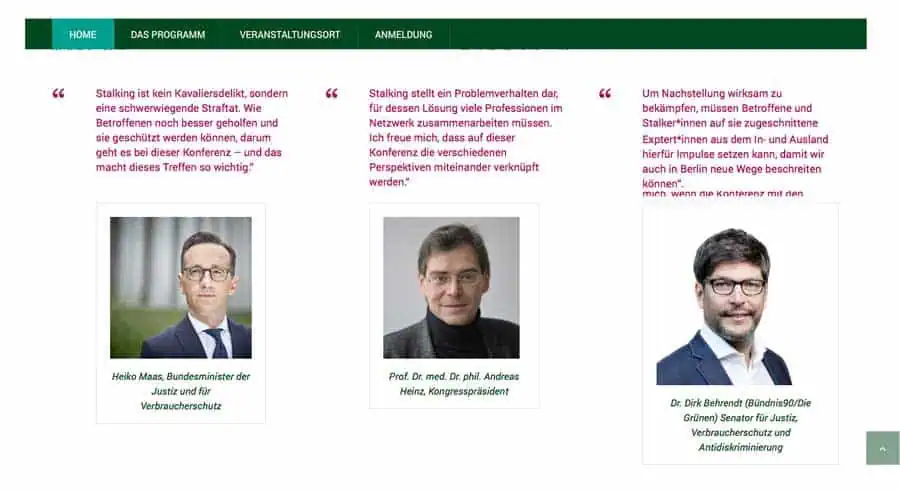
Task: Click the caption naming Andreas Heinz, Kongresspräsident
Action: coord(454,384)
